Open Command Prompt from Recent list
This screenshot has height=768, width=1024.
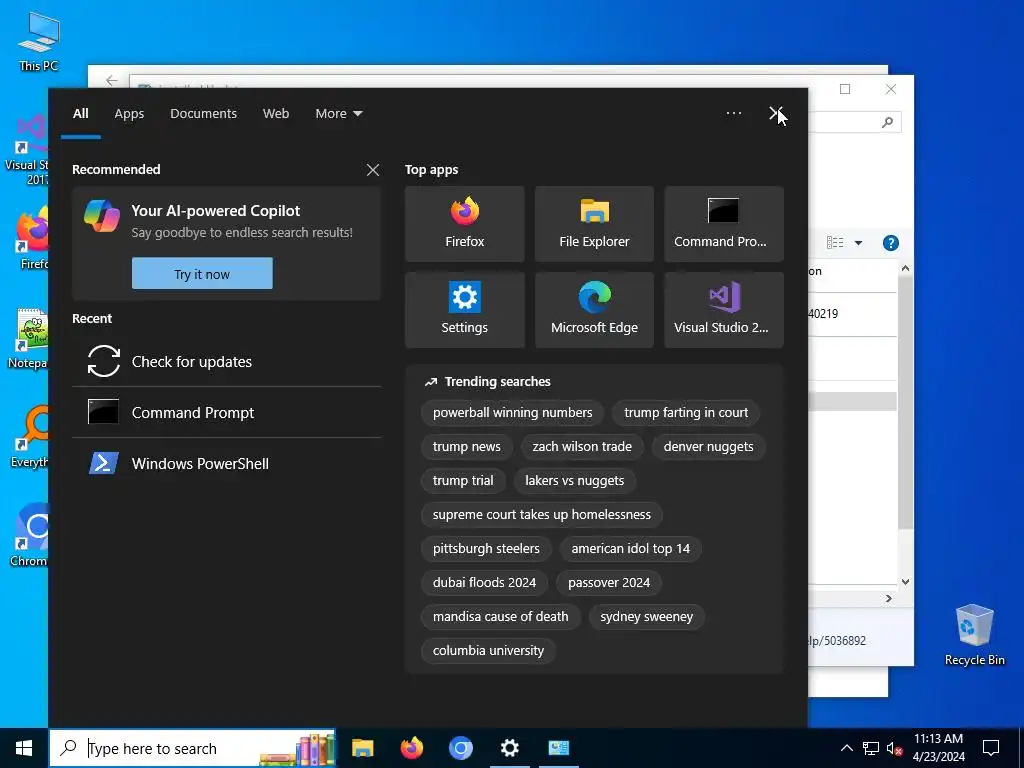tap(227, 413)
